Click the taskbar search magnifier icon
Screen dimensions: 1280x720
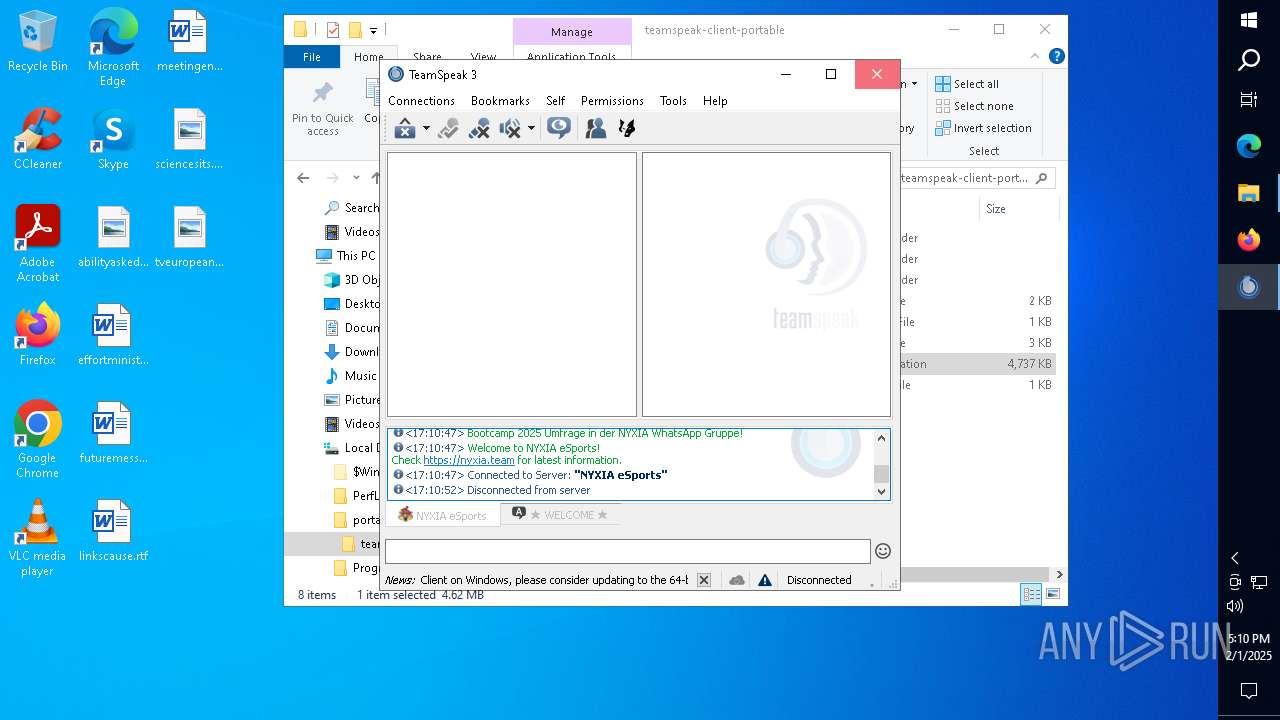1249,61
